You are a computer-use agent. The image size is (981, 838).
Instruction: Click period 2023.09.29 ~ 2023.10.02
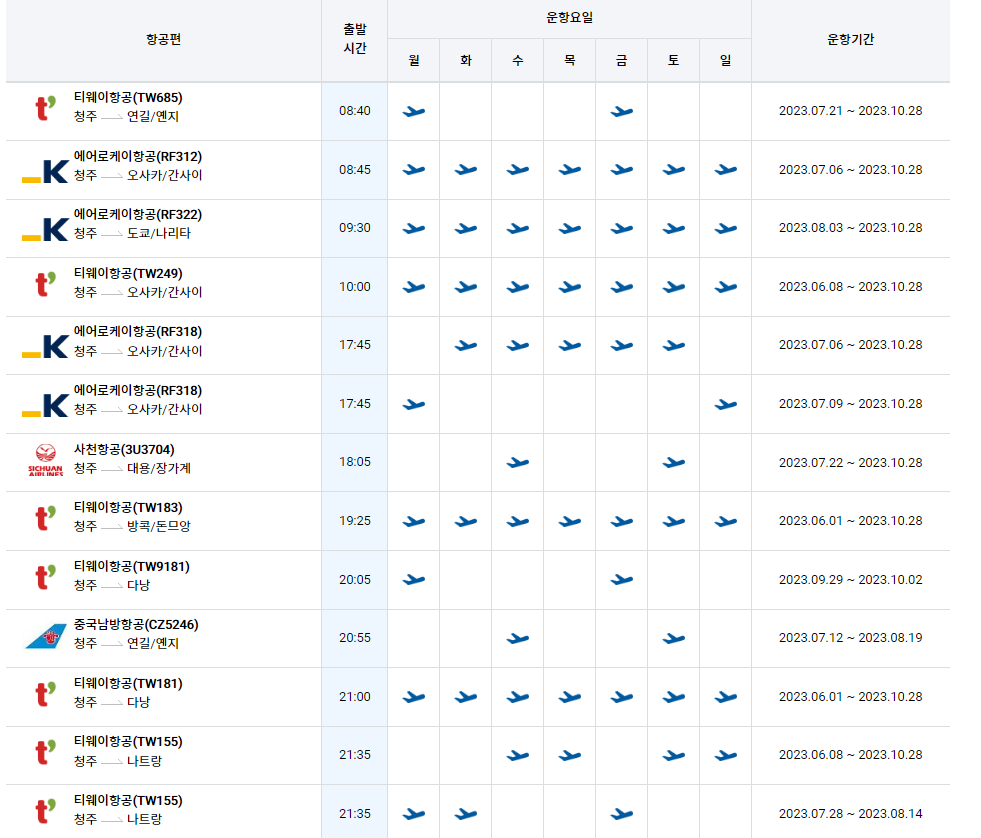850,580
